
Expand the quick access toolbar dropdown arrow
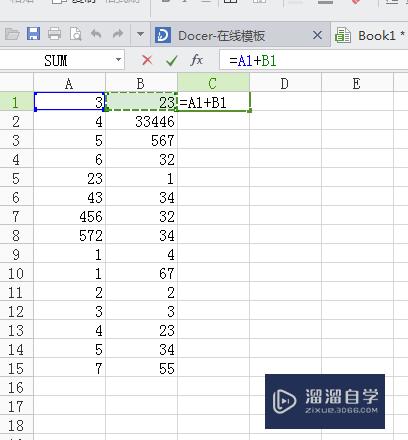point(140,34)
